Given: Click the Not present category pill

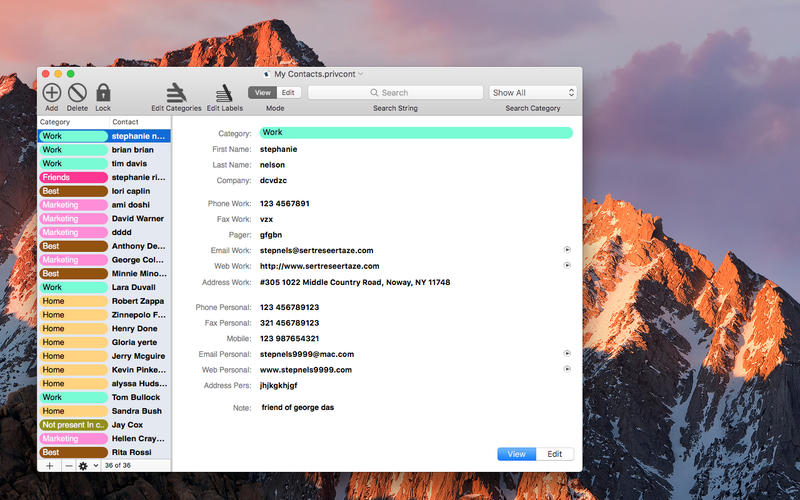Looking at the screenshot, I should [73, 424].
